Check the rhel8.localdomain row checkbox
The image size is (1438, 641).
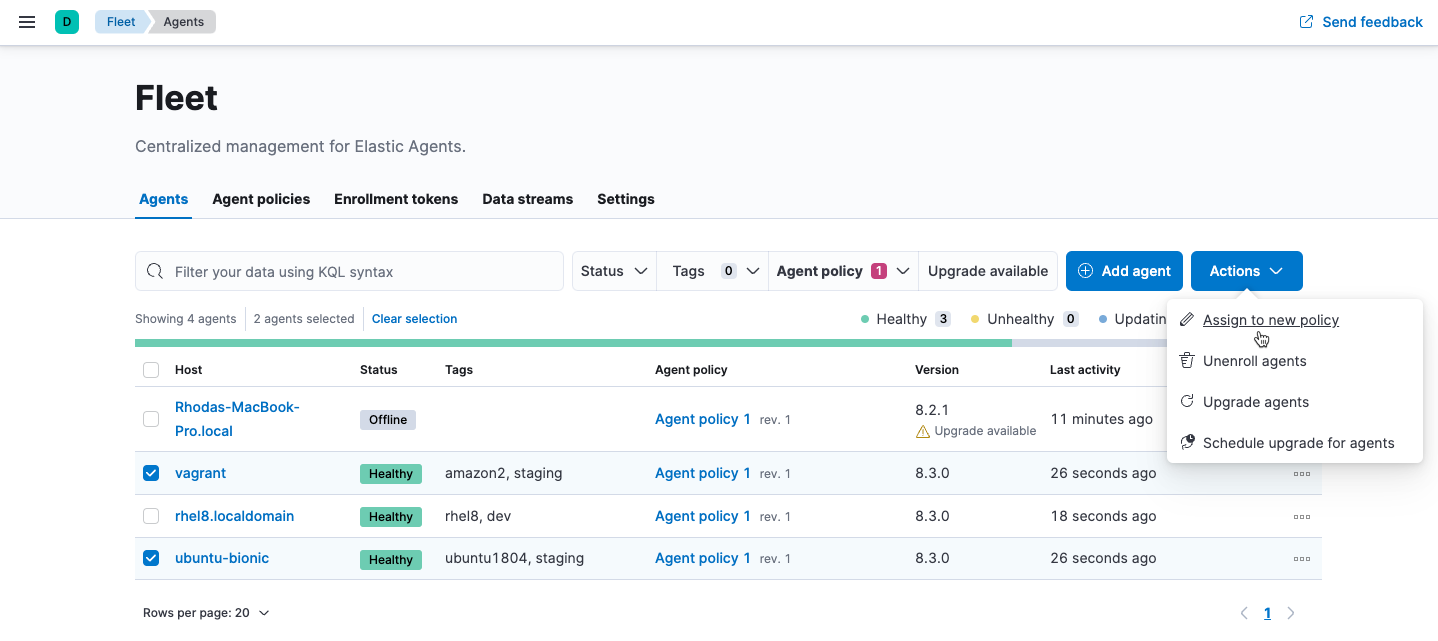[x=151, y=516]
